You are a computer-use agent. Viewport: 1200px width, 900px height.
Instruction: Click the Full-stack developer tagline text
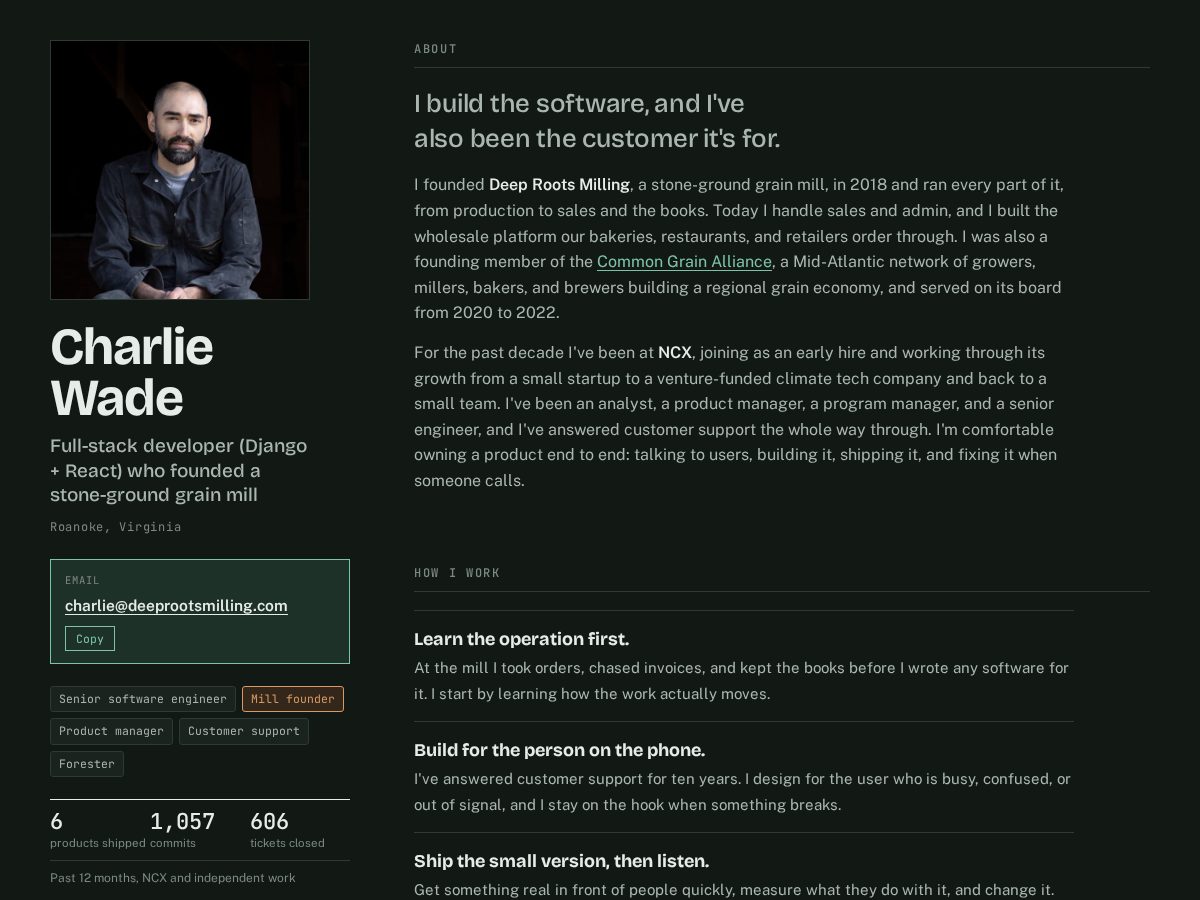click(179, 470)
